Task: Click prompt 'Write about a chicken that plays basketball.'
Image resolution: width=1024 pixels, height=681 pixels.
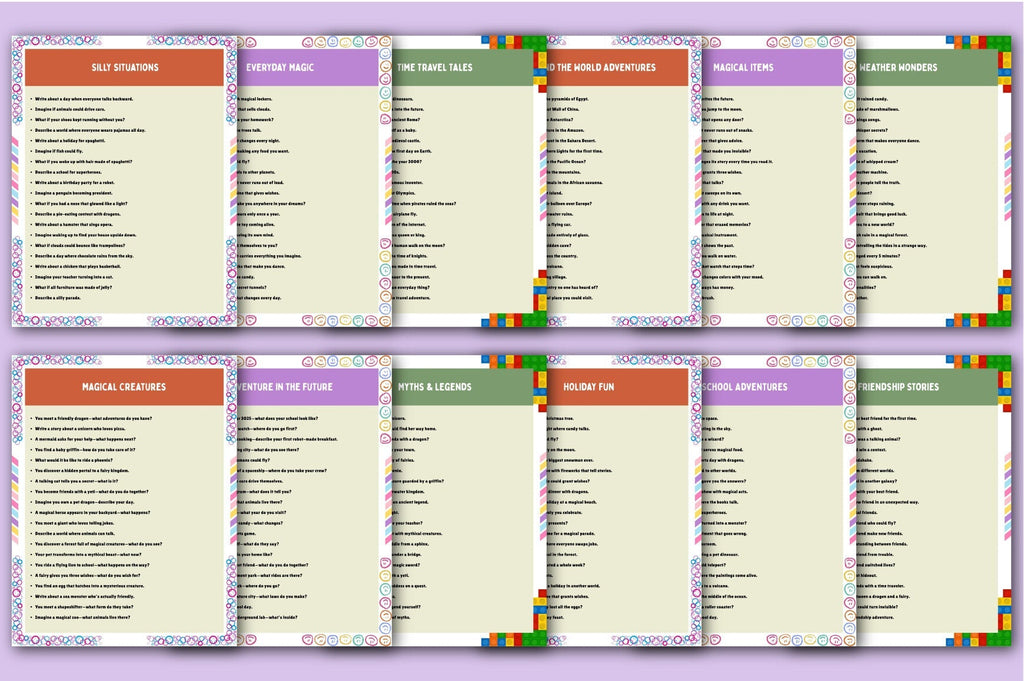Action: 78,266
